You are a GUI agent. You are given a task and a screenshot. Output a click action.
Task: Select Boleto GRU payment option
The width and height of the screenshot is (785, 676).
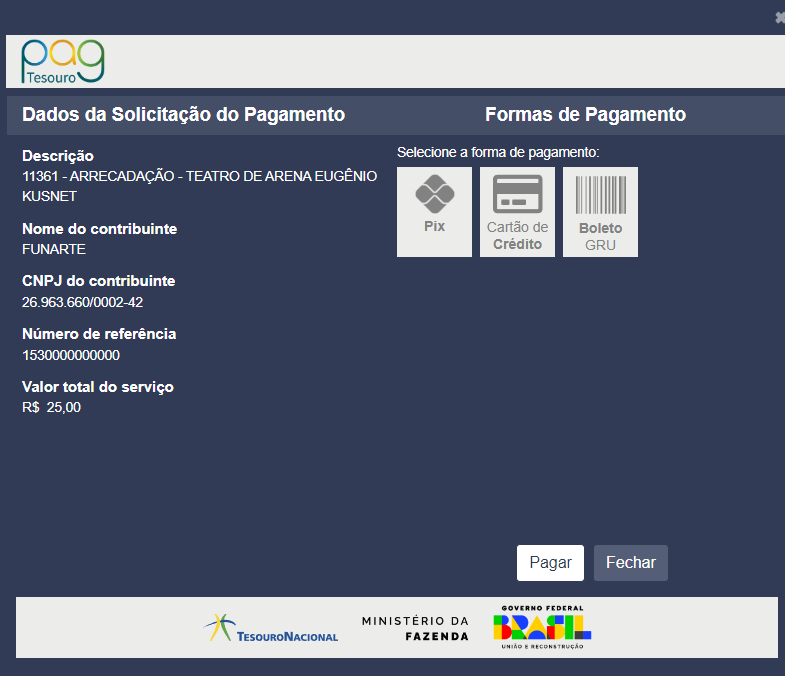tap(600, 212)
